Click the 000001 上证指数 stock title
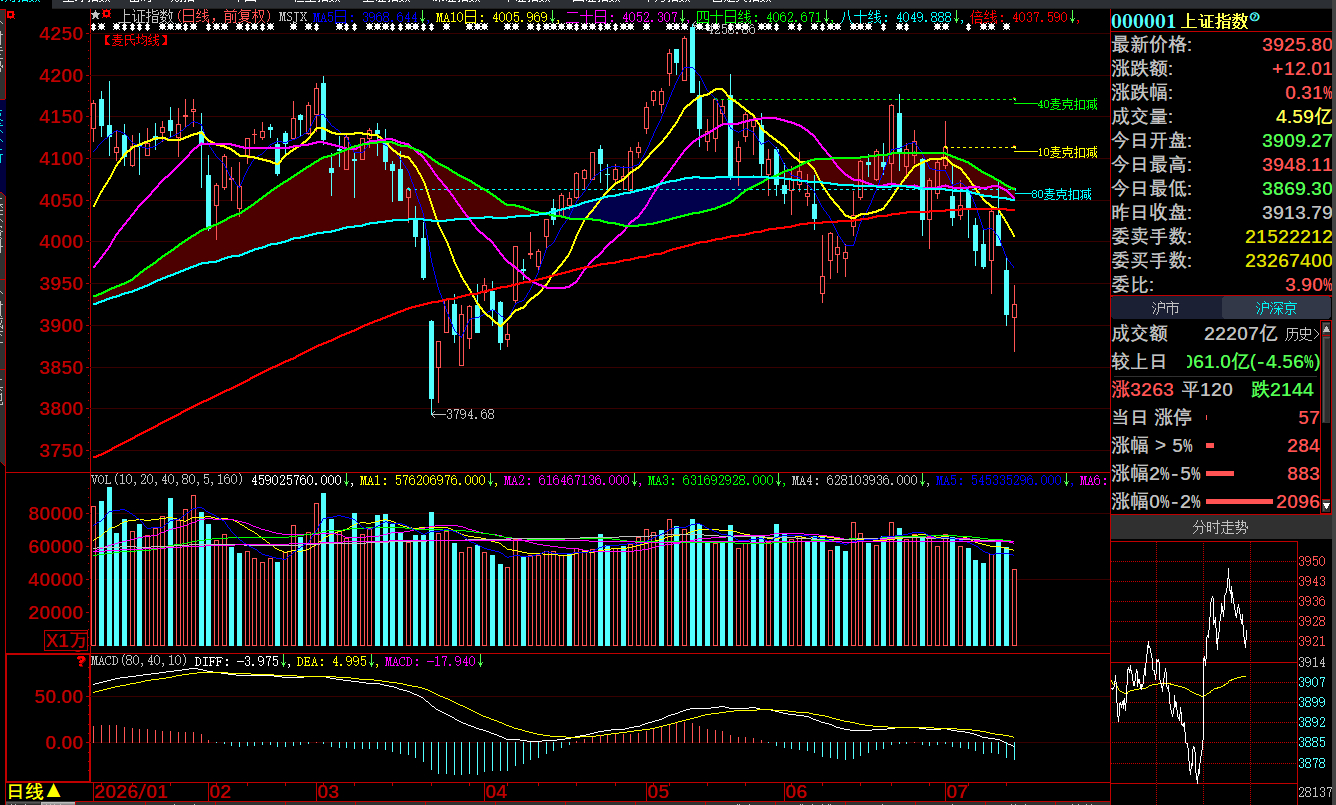 [x=1180, y=20]
